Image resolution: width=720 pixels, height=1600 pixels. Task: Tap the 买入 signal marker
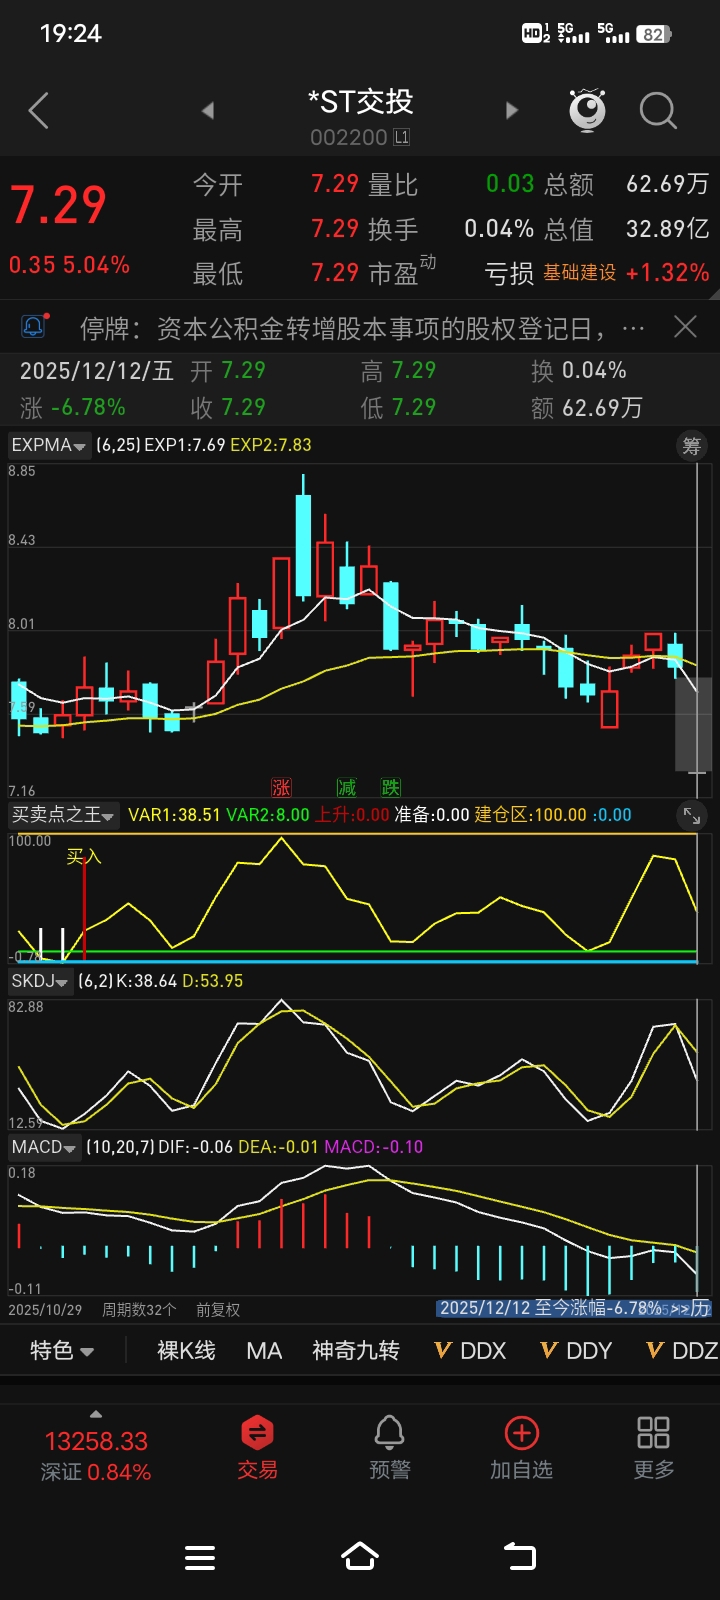[84, 856]
